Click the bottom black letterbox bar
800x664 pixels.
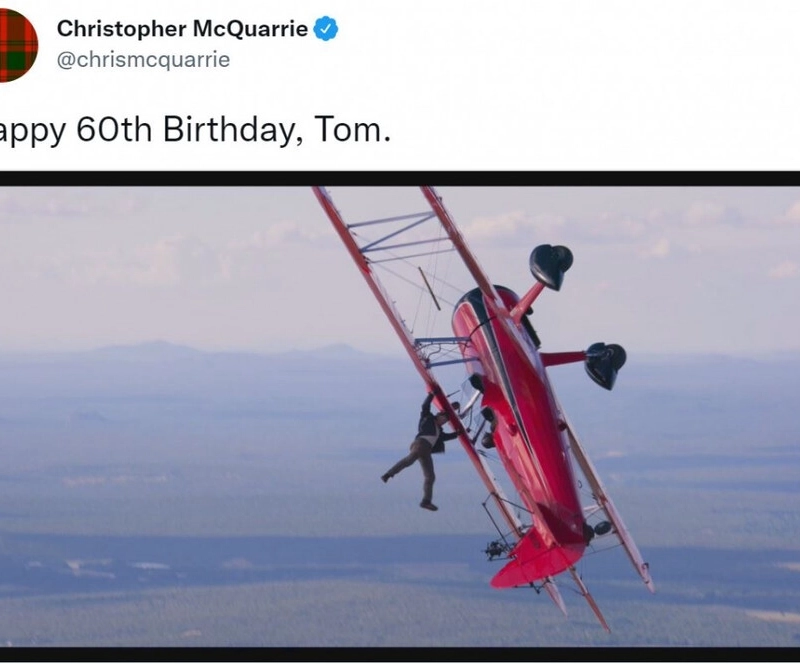click(400, 654)
